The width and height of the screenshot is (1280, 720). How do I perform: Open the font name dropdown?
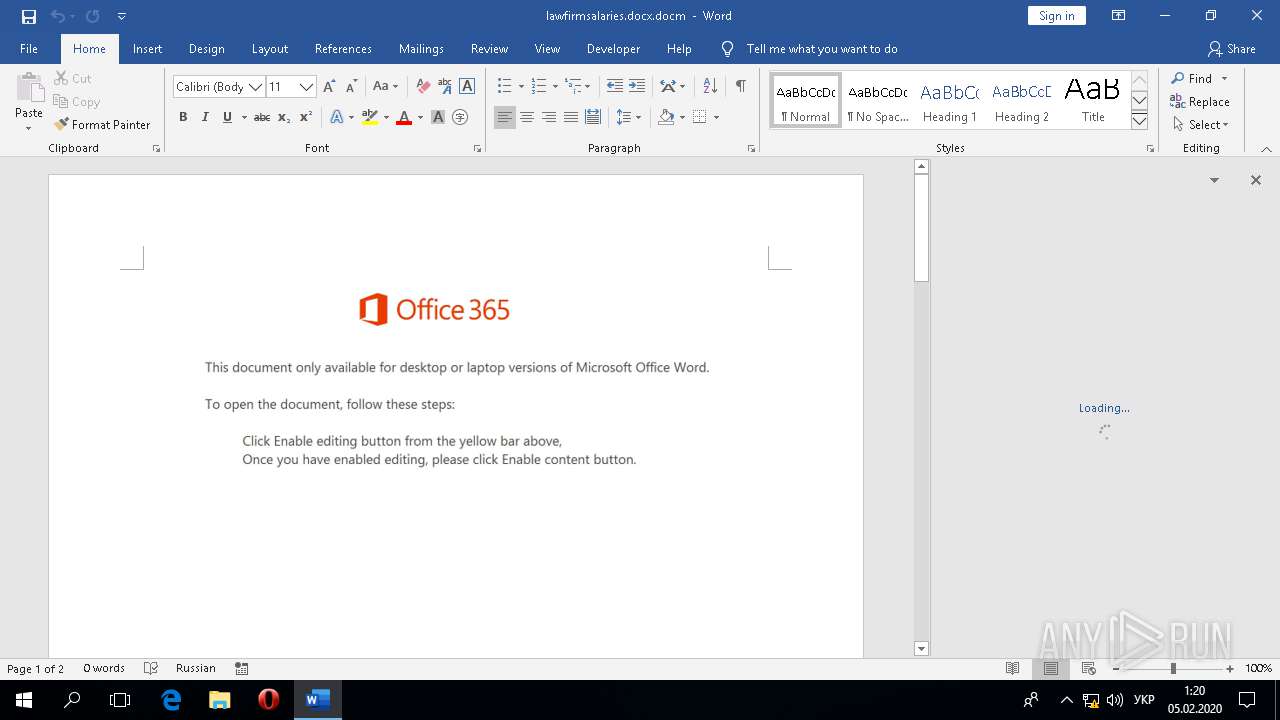coord(255,87)
